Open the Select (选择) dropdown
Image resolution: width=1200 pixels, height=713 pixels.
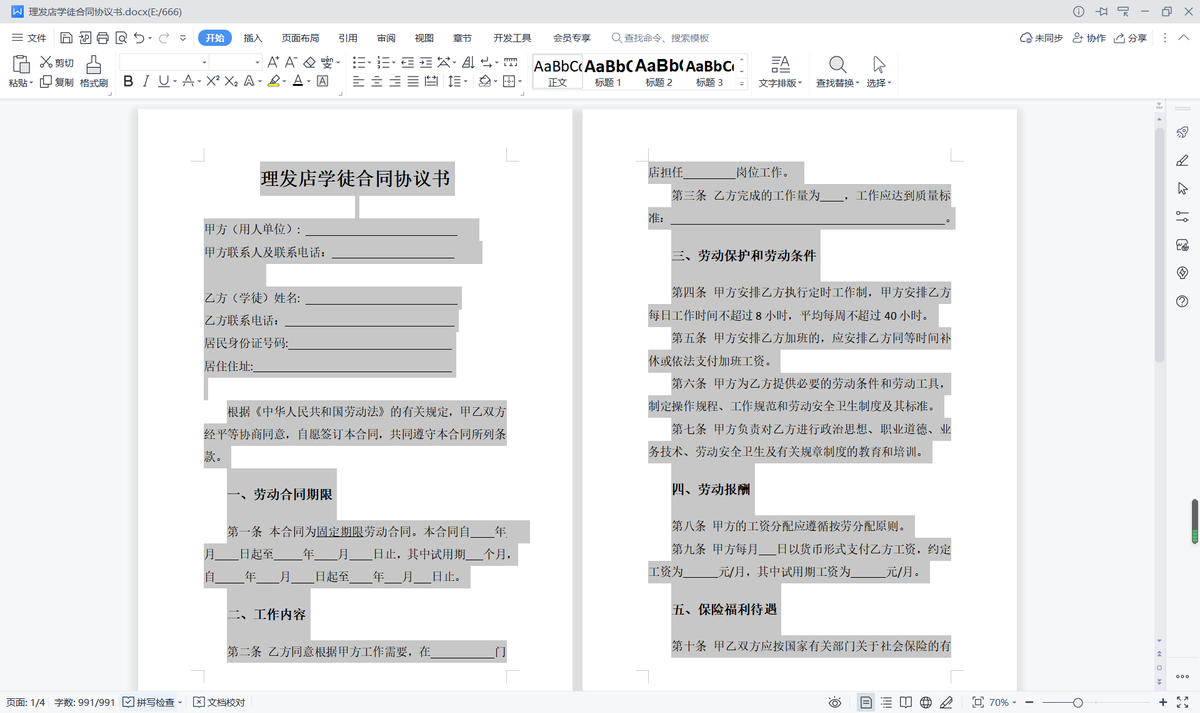879,83
